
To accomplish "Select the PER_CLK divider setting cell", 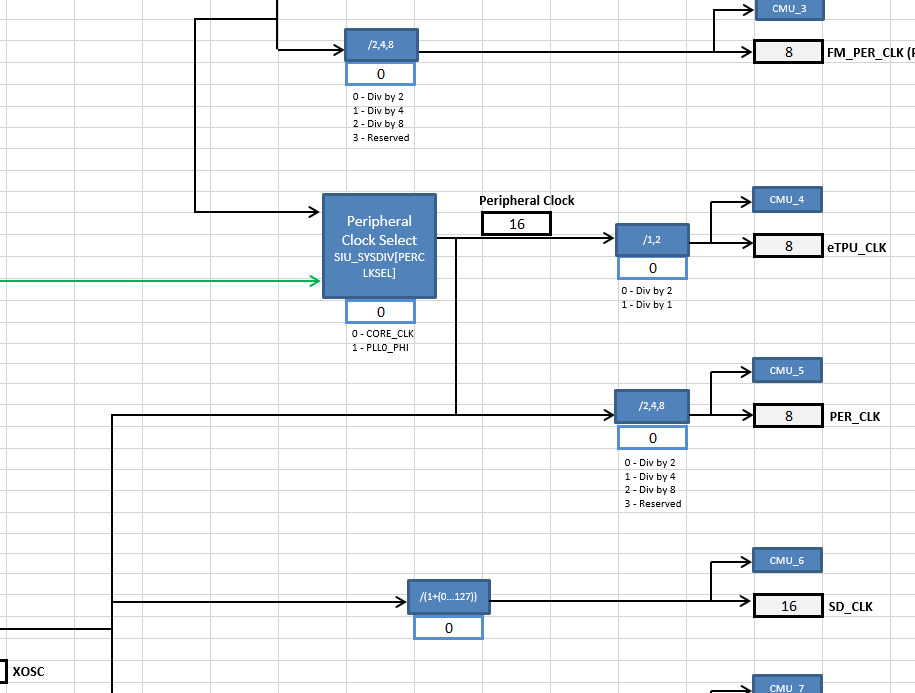I will [x=651, y=436].
